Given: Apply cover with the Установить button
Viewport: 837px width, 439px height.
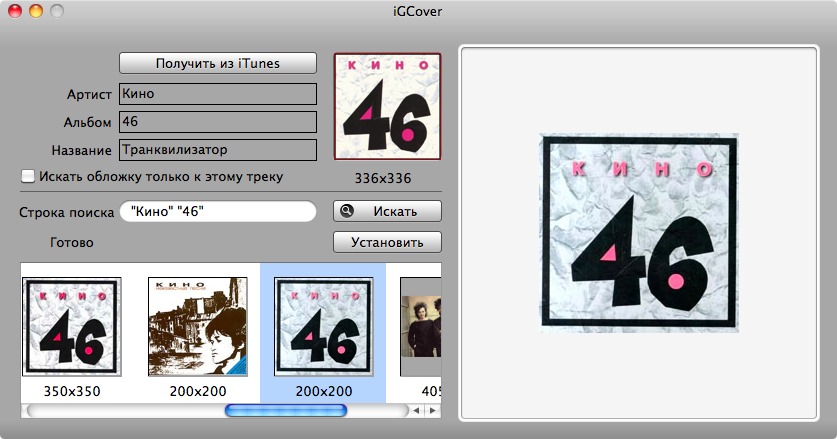Looking at the screenshot, I should click(388, 242).
